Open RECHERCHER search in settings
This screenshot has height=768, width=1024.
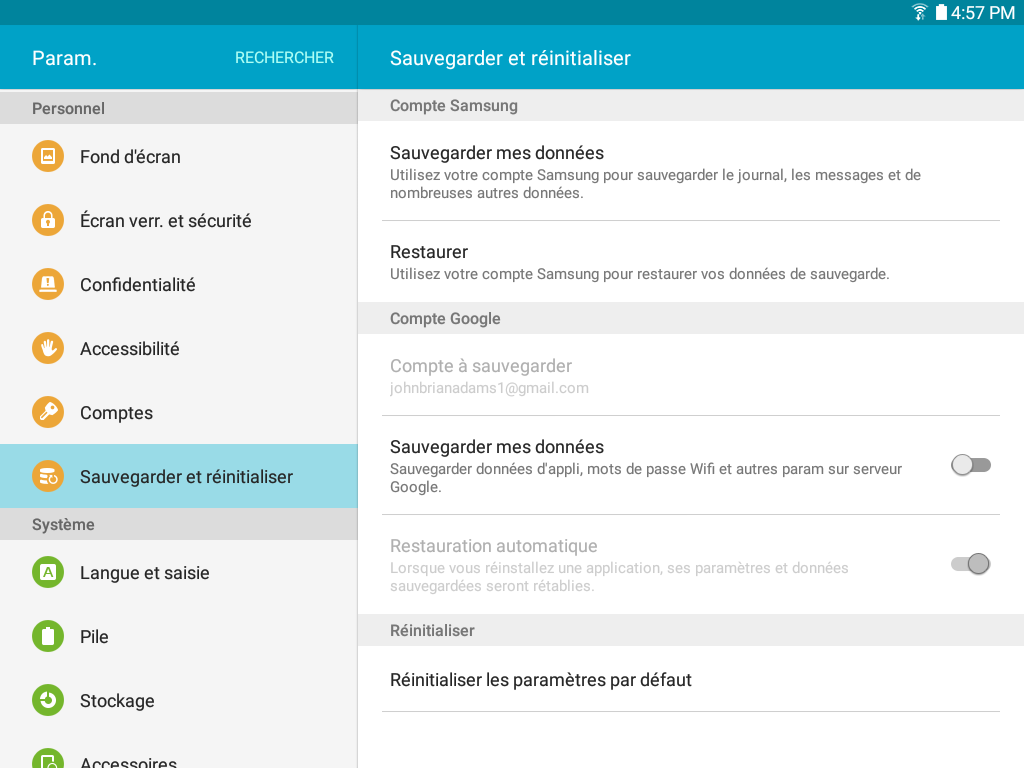point(284,58)
